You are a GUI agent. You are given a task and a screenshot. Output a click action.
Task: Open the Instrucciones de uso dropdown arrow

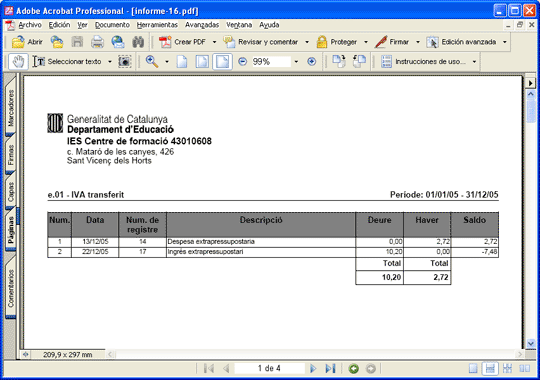474,62
